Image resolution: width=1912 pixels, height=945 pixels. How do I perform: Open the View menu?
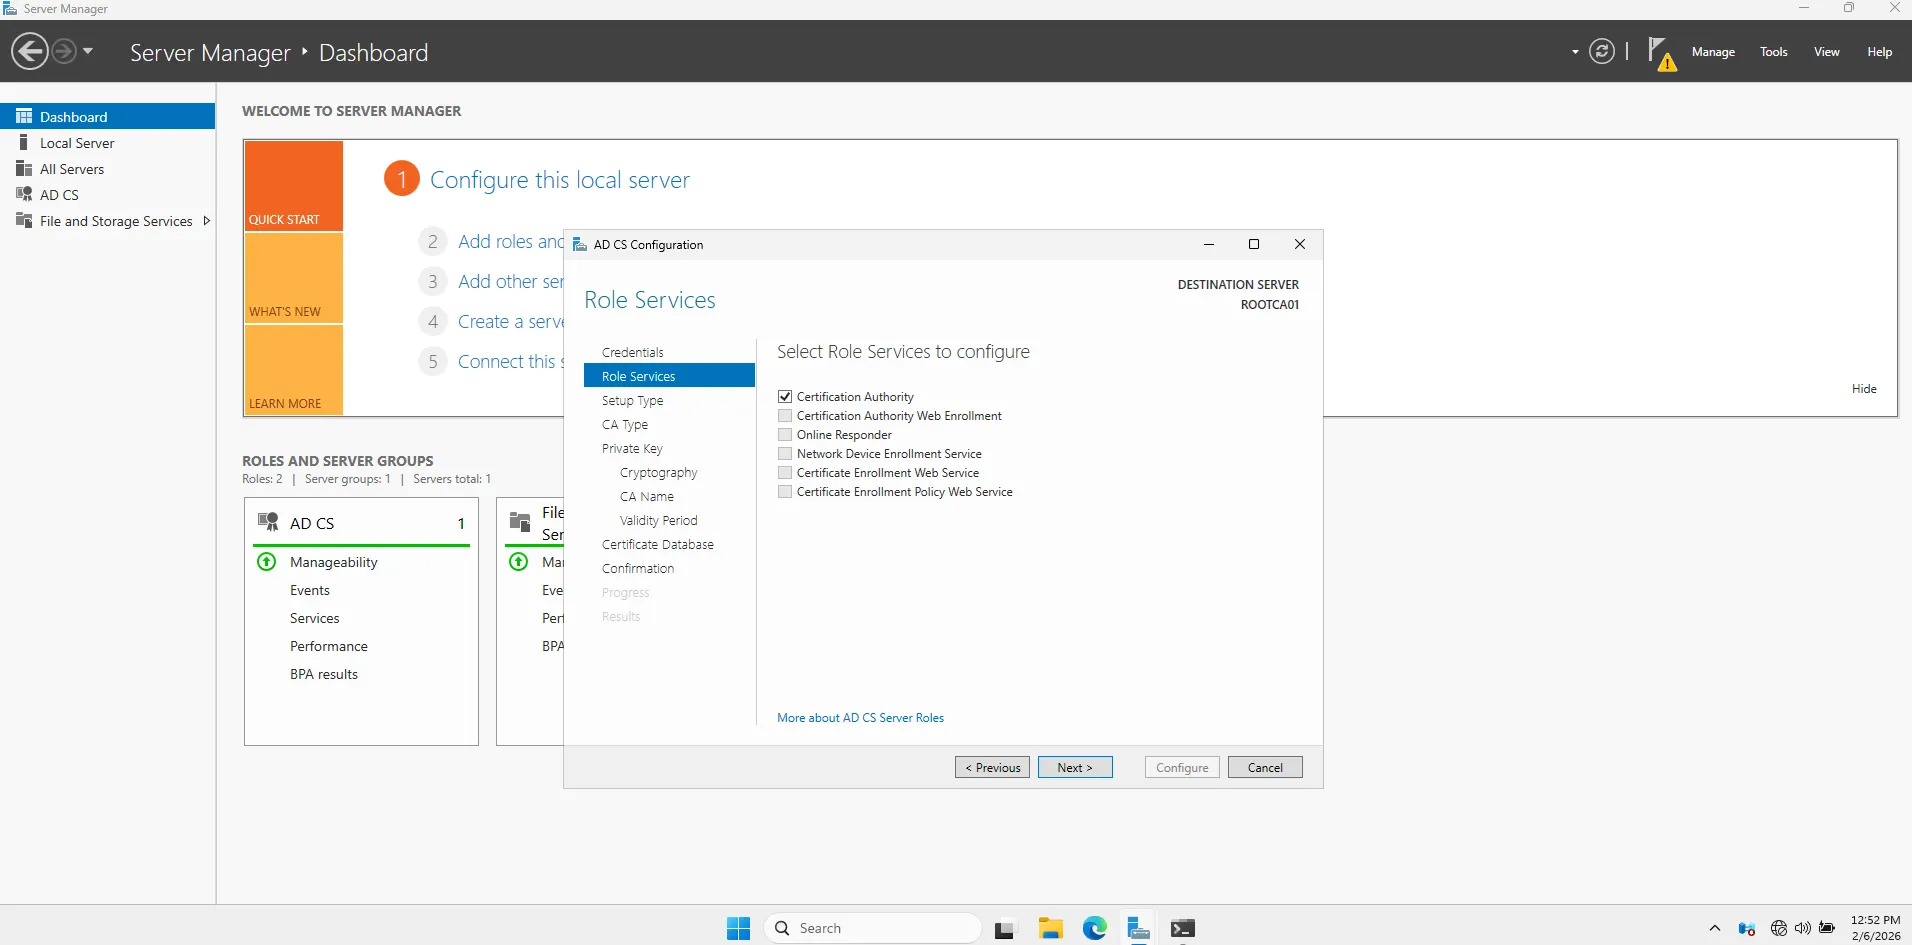coord(1827,52)
